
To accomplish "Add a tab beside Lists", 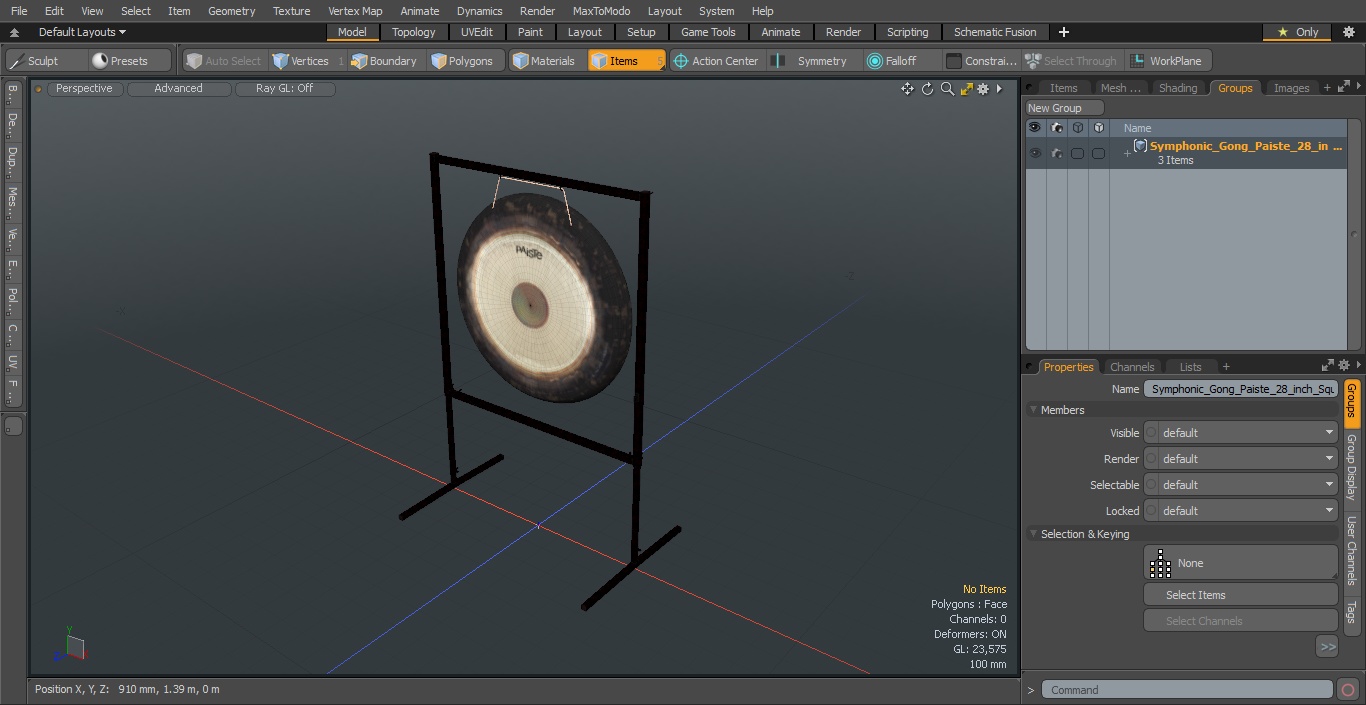I will tap(1226, 367).
